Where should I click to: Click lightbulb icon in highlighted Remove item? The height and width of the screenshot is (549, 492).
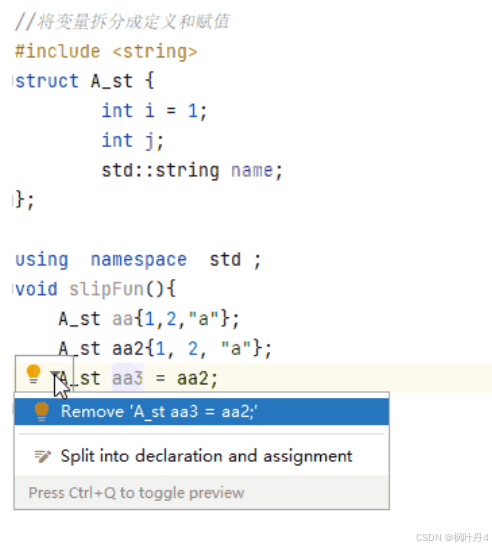[41, 411]
